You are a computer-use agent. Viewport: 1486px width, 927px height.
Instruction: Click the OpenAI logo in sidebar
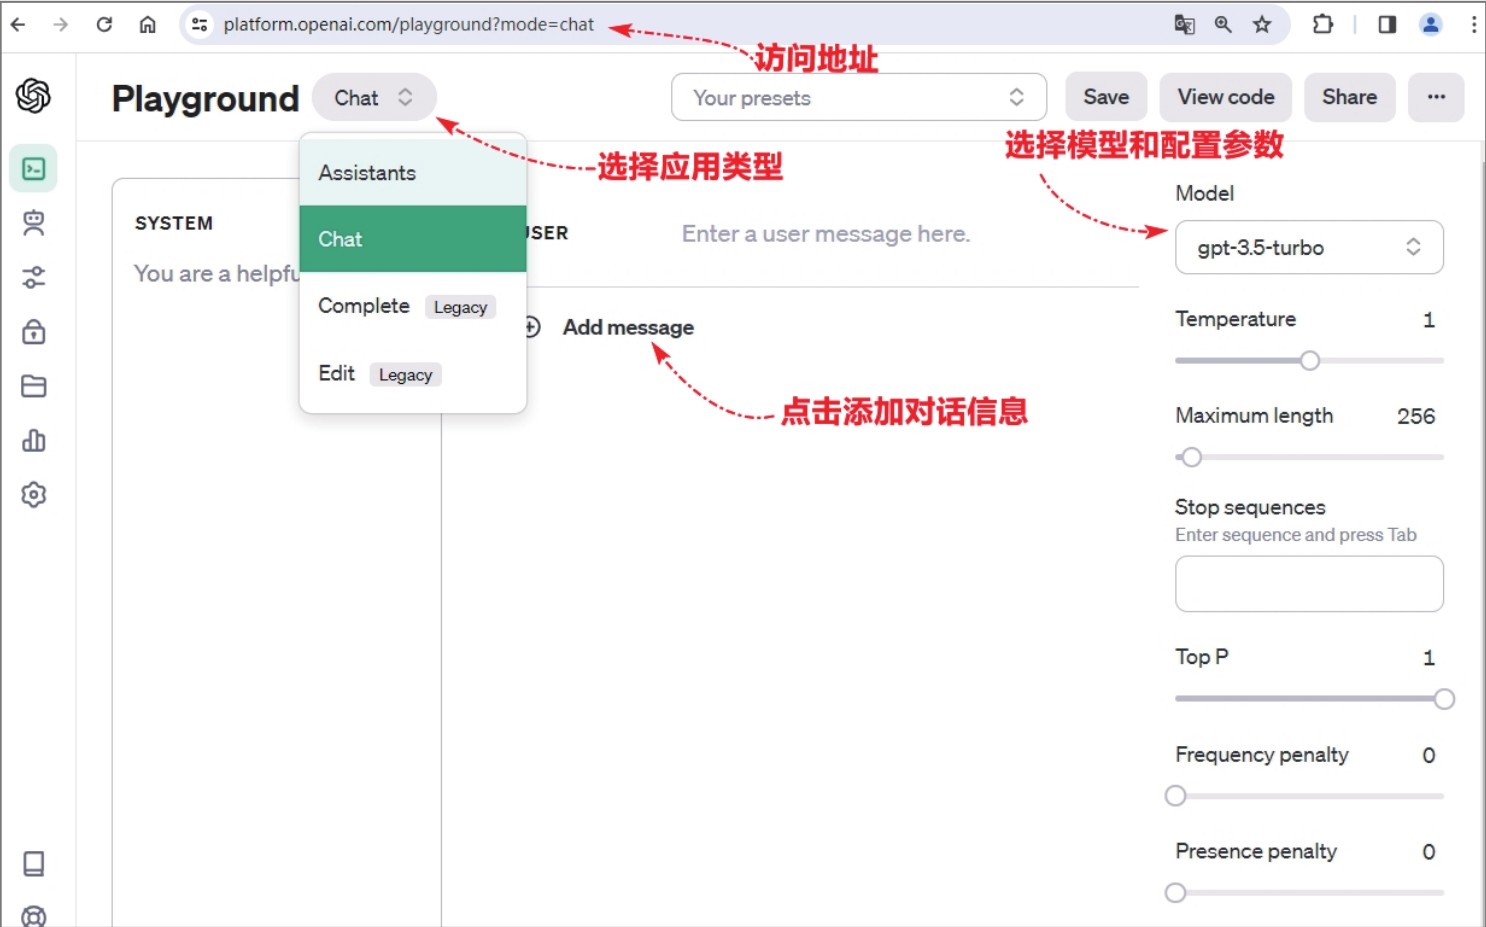click(33, 96)
